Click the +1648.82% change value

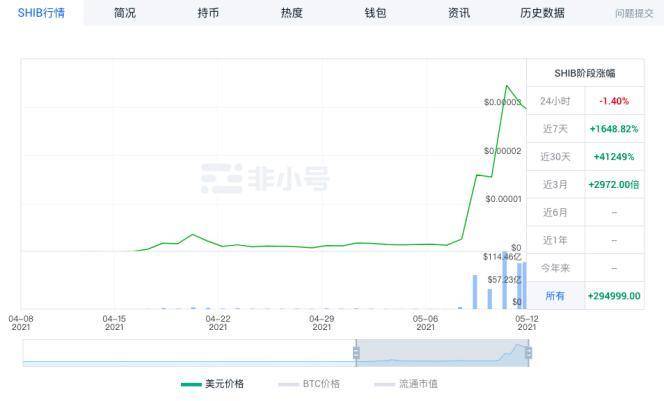614,129
